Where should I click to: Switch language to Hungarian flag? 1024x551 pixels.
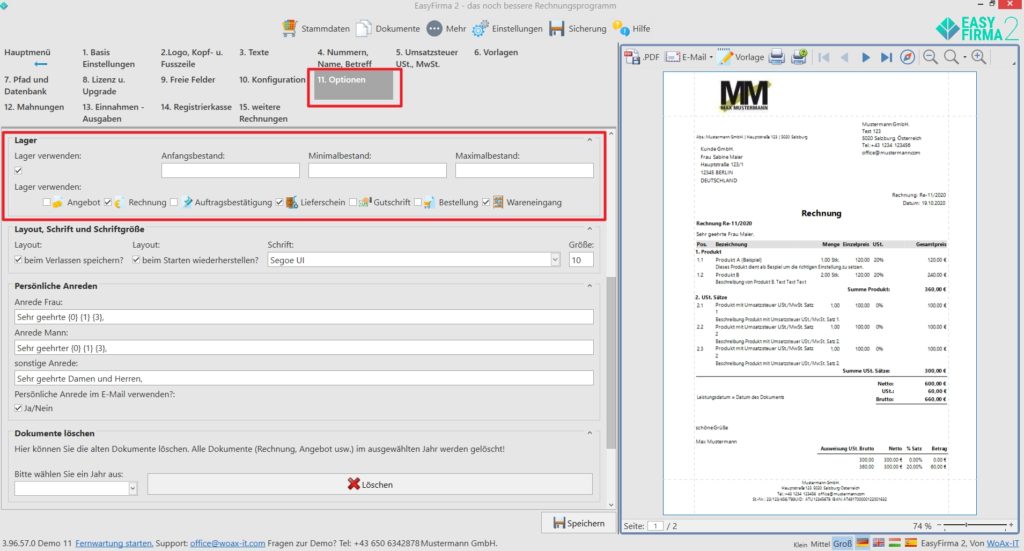tap(895, 543)
